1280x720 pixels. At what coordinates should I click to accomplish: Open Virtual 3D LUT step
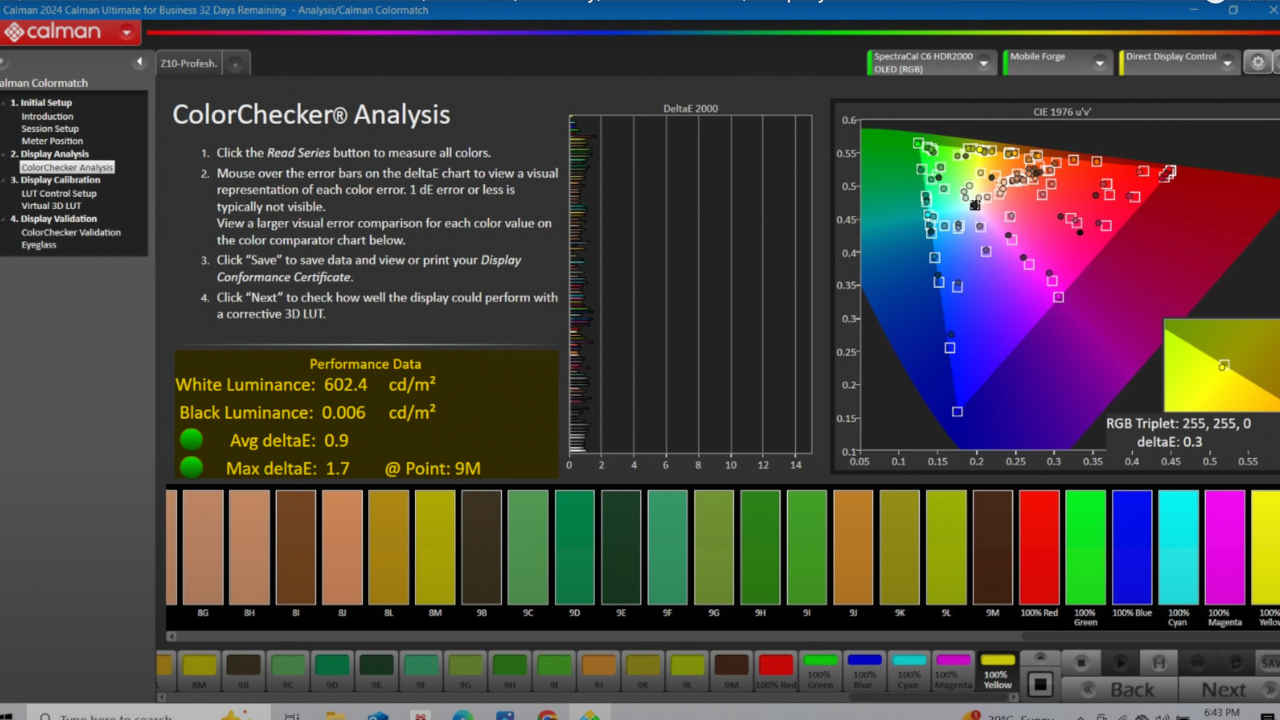point(51,206)
